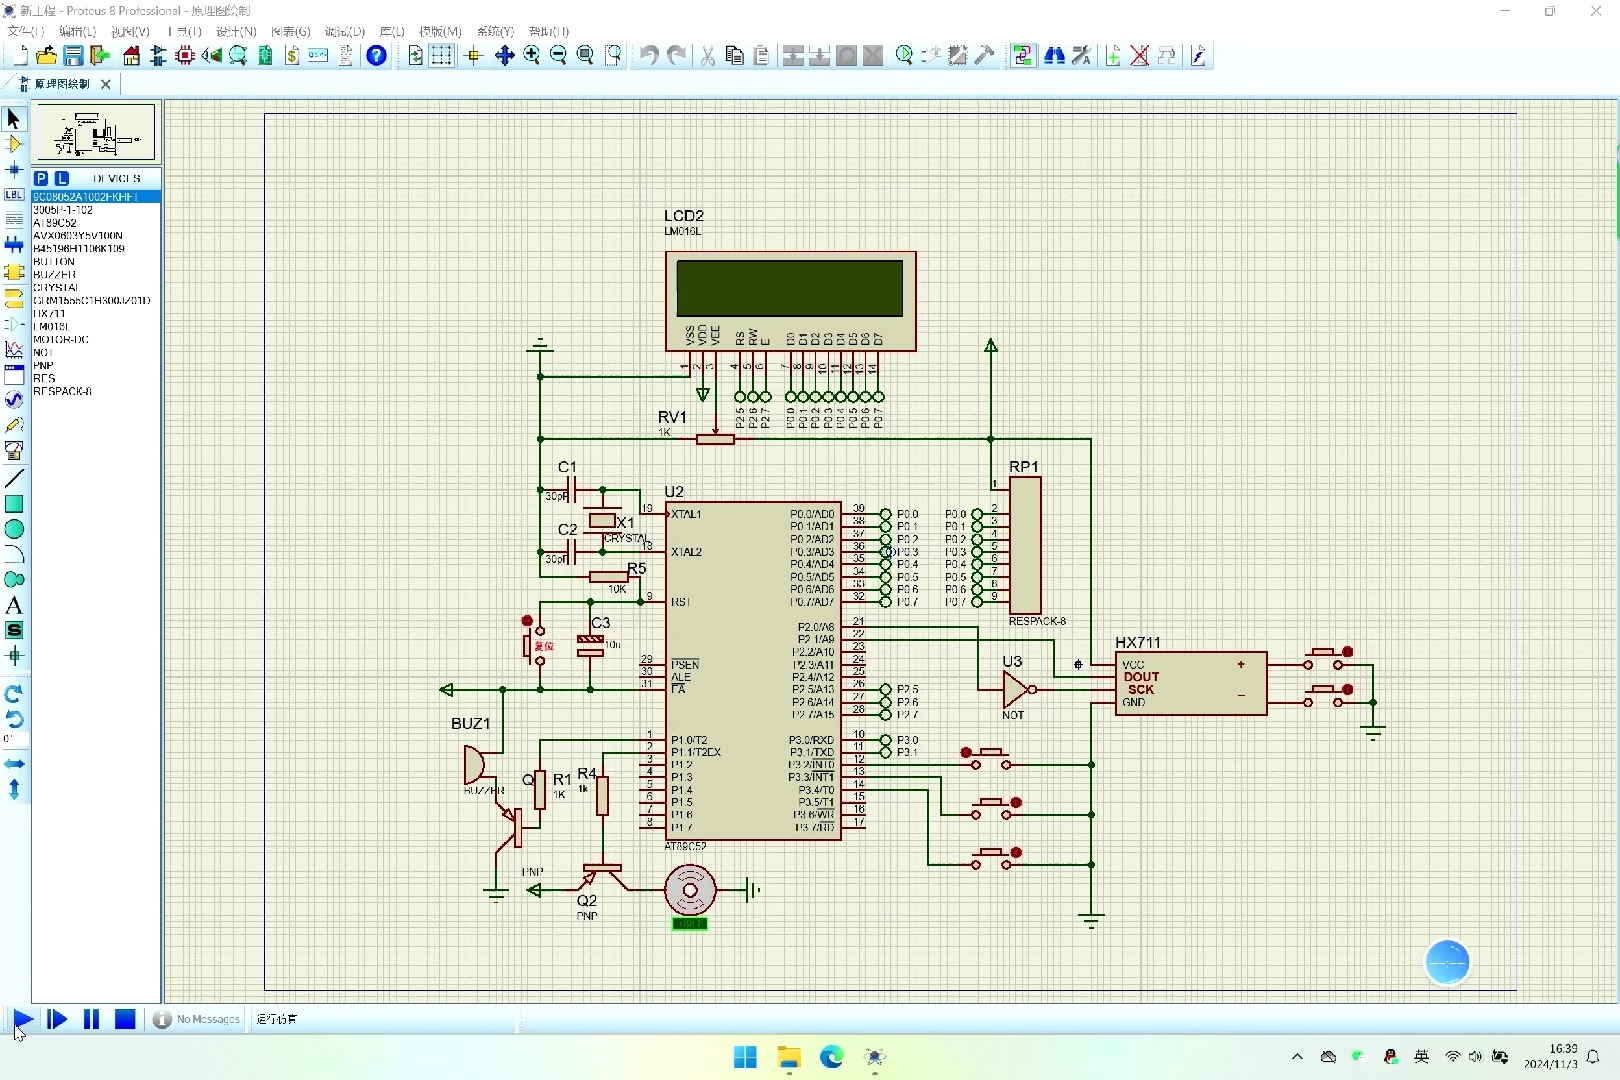The image size is (1620, 1080).
Task: Open the blue Help question mark icon
Action: 376,56
